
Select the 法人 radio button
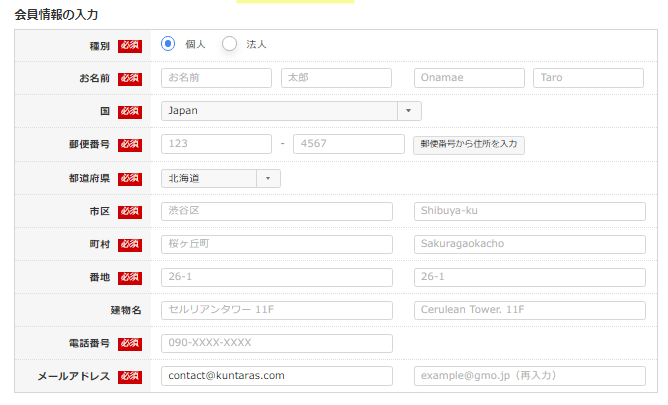(x=230, y=44)
